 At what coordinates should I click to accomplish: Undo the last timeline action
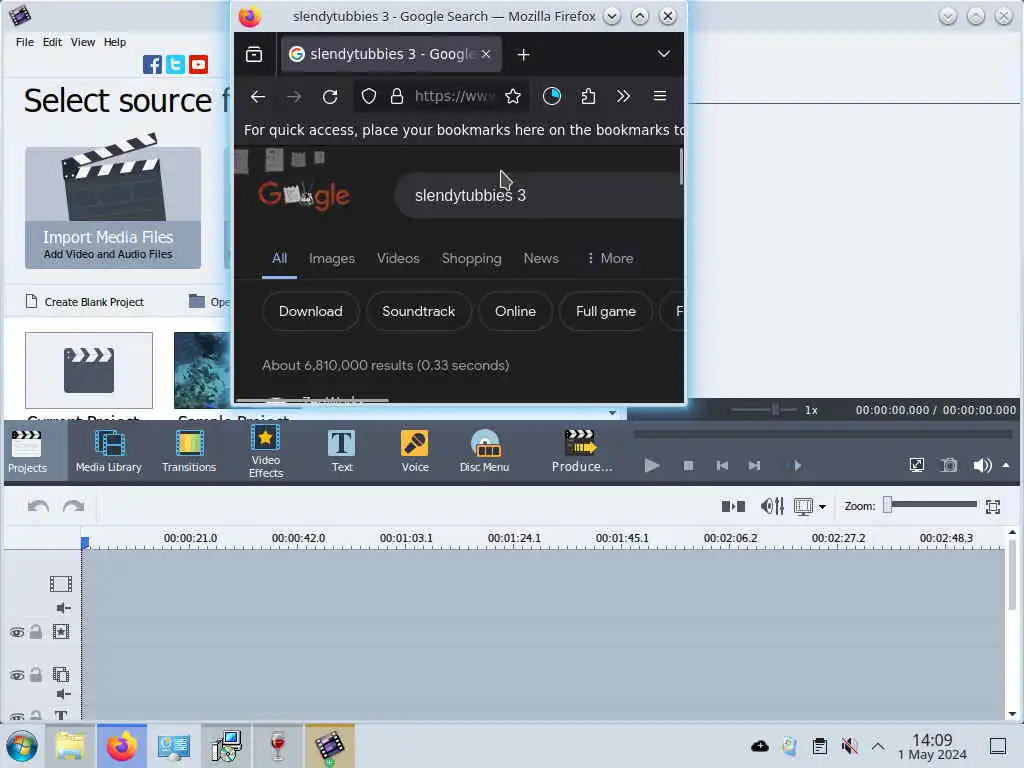(x=39, y=506)
